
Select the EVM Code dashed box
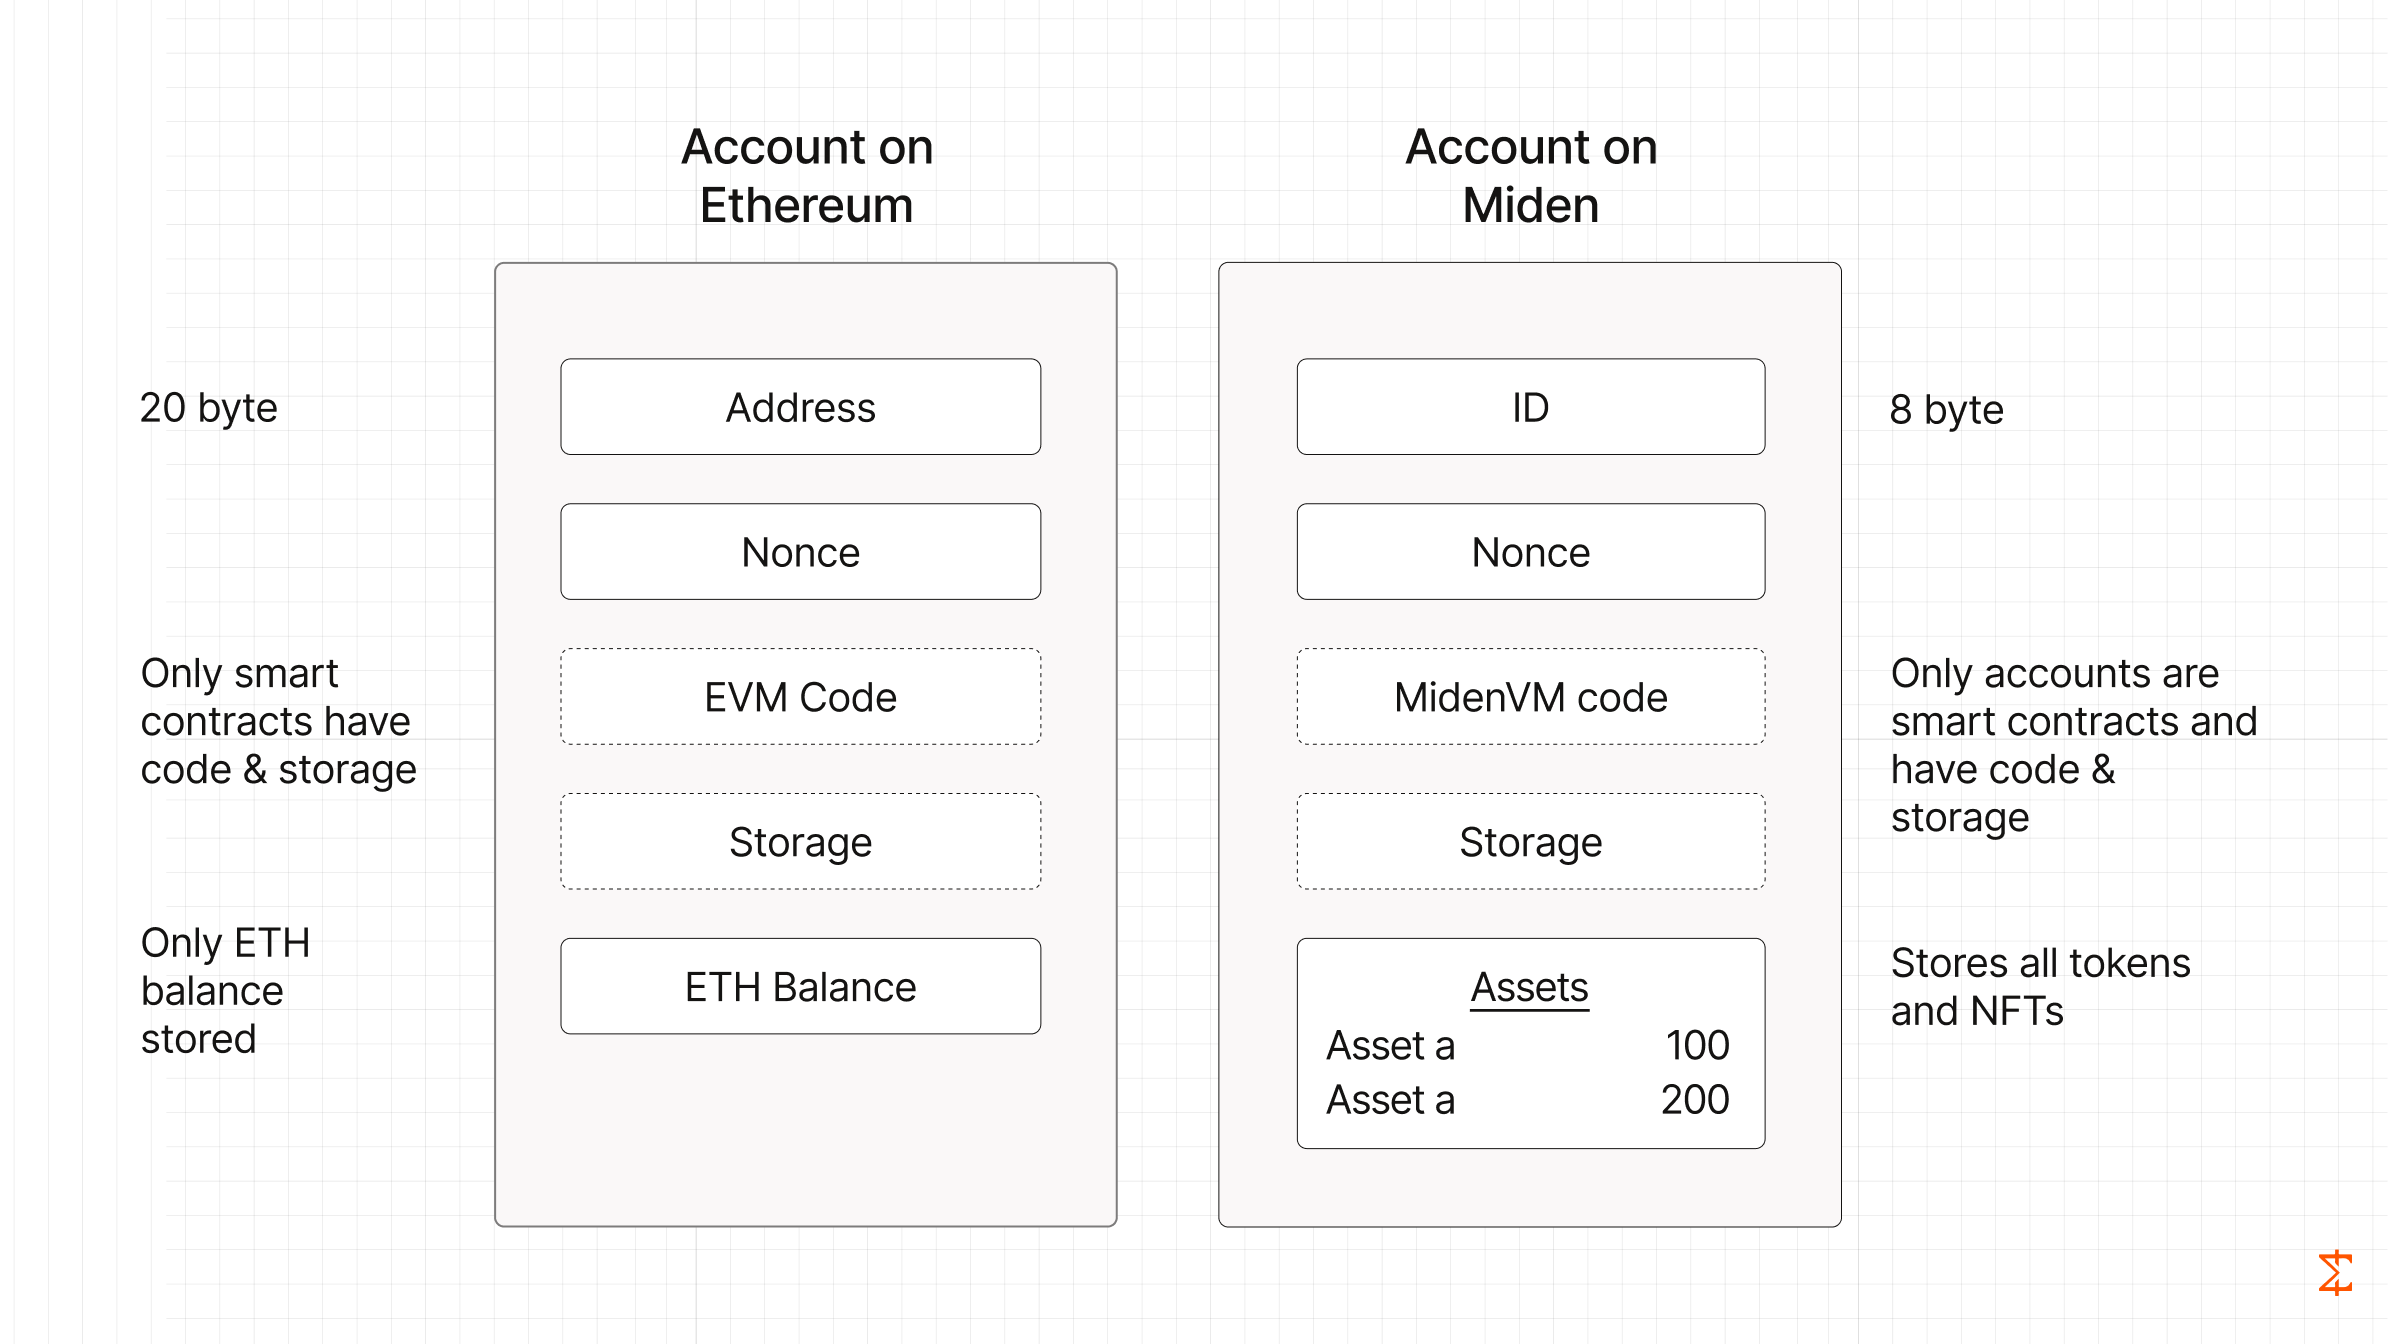pyautogui.click(x=800, y=697)
